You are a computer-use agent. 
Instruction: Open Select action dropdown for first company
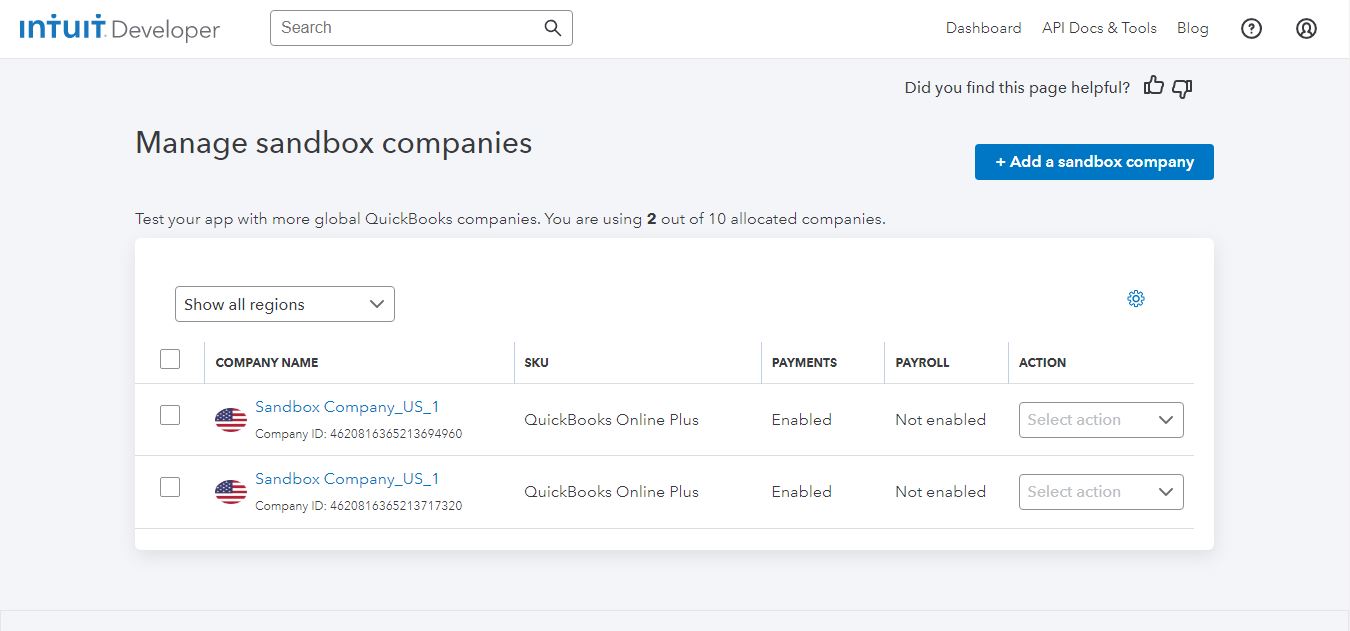tap(1100, 420)
